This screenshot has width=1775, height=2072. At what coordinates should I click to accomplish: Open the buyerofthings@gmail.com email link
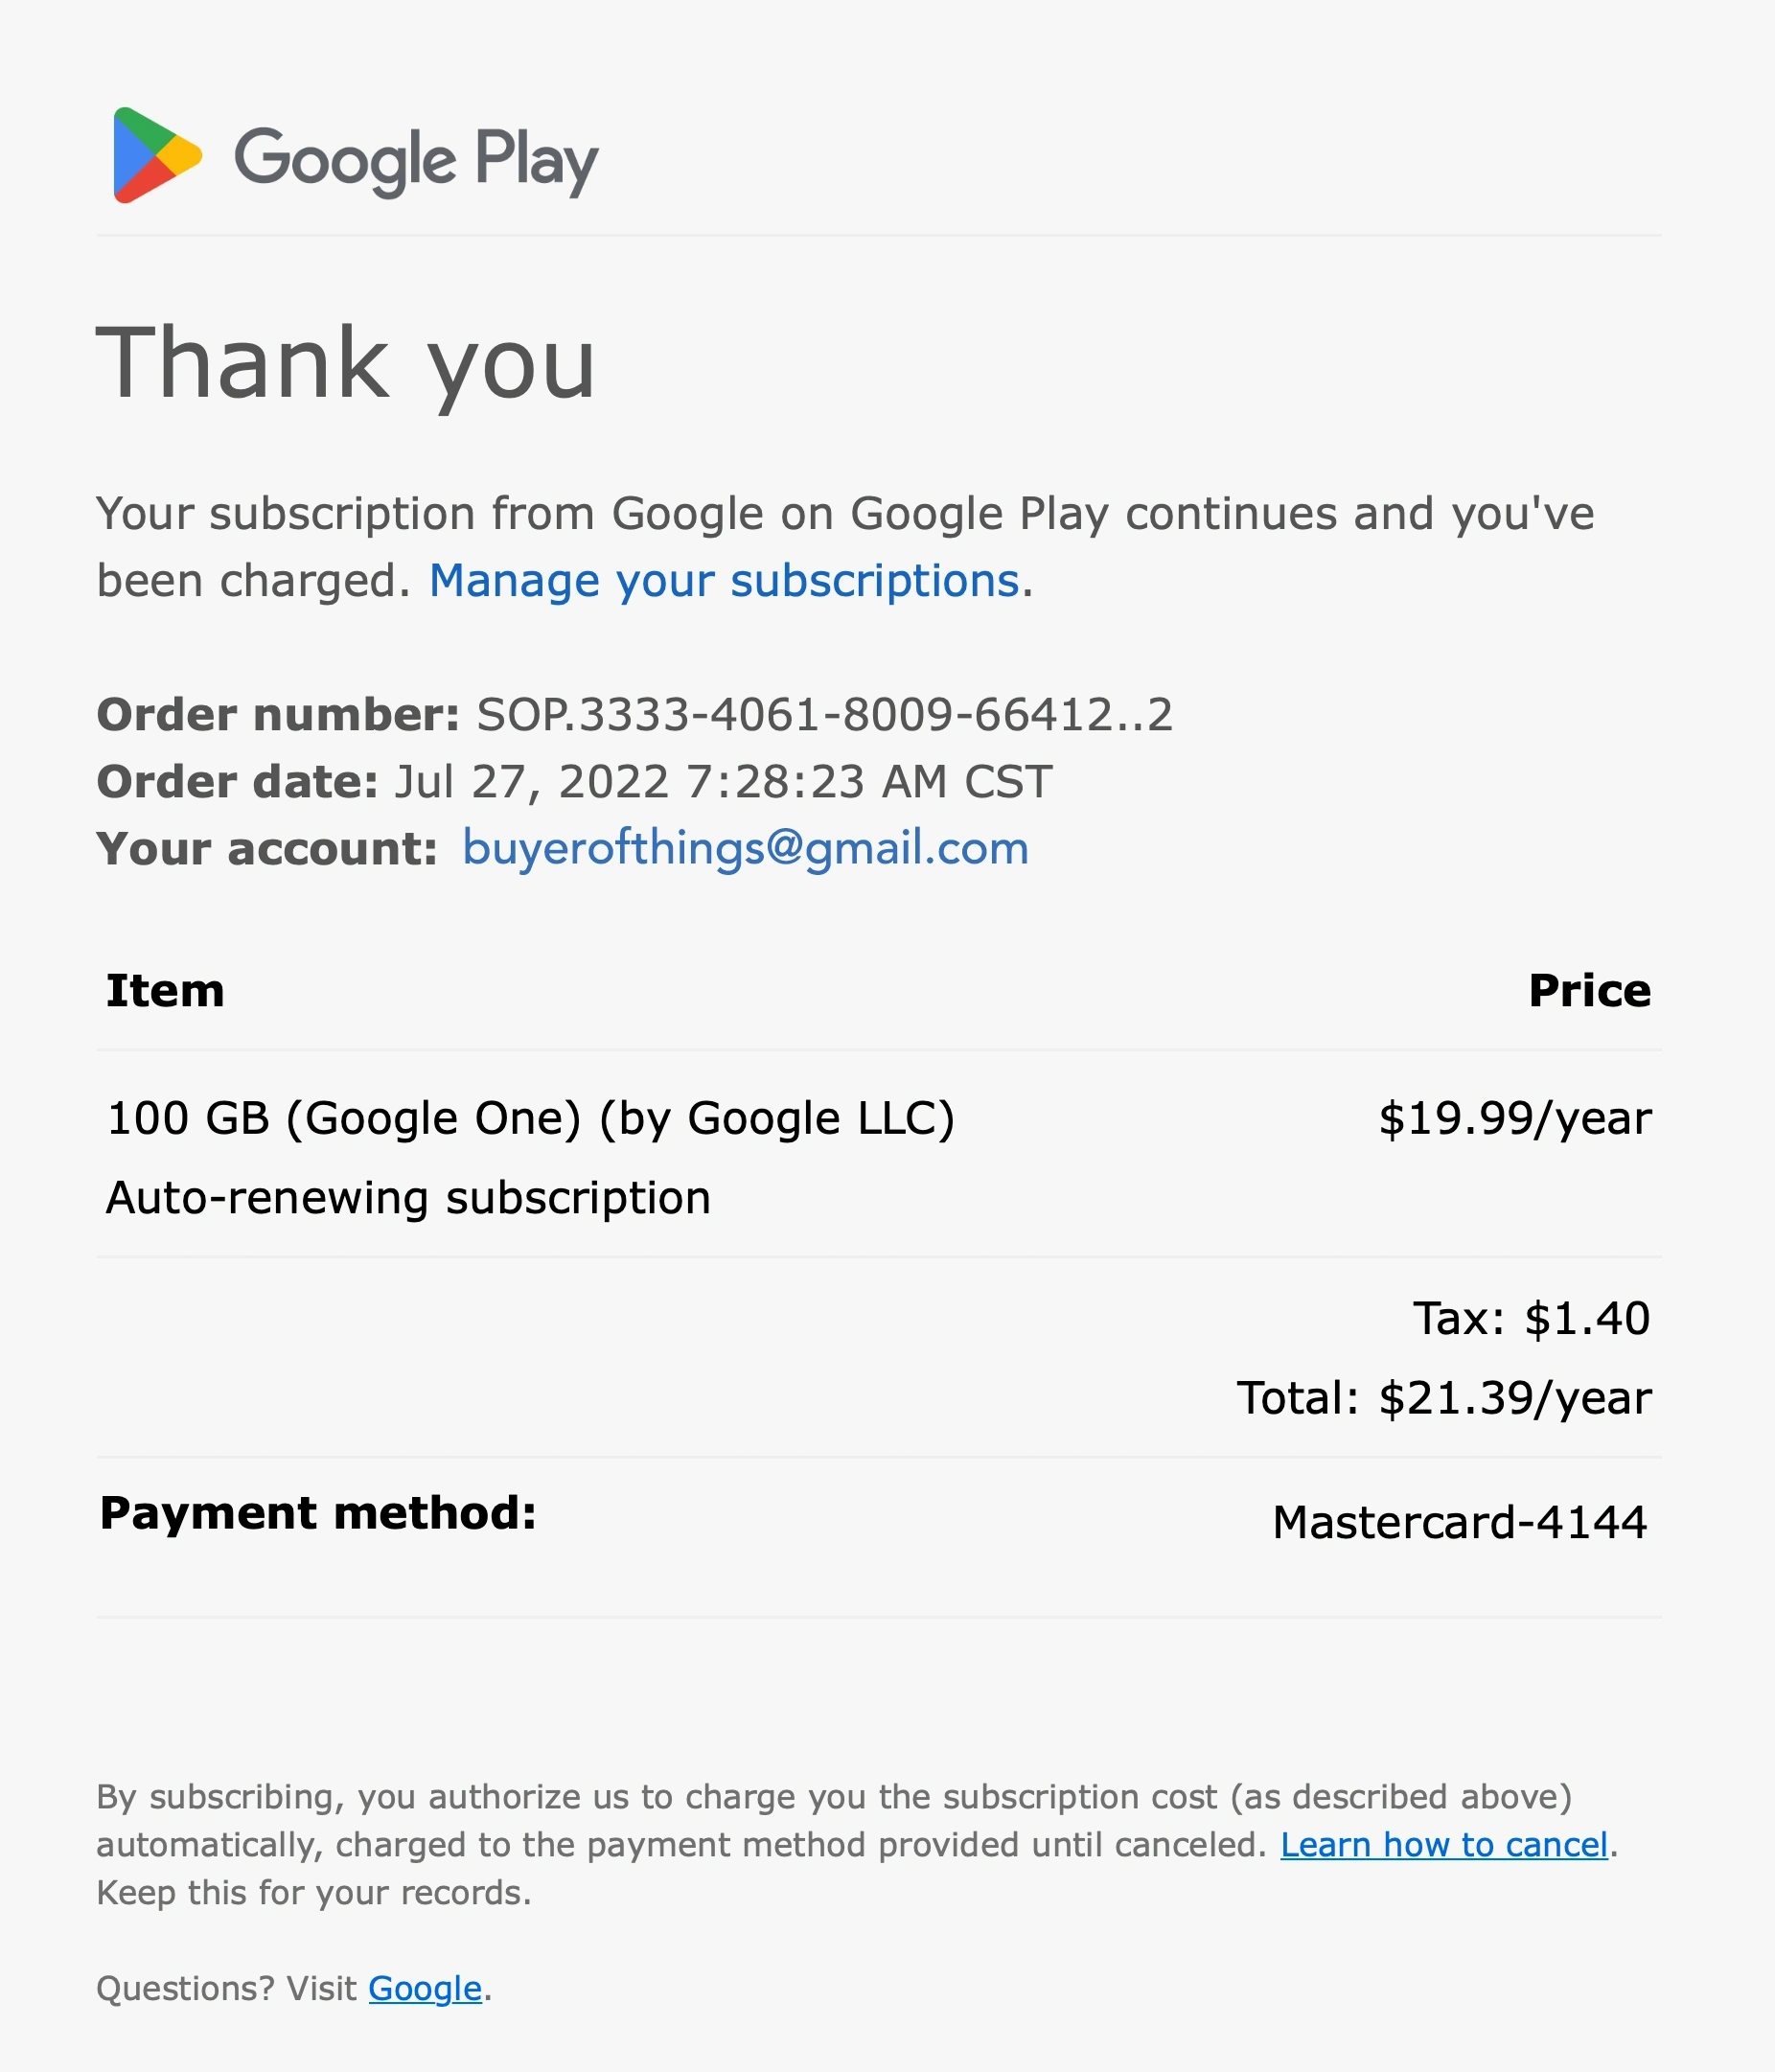[x=745, y=849]
